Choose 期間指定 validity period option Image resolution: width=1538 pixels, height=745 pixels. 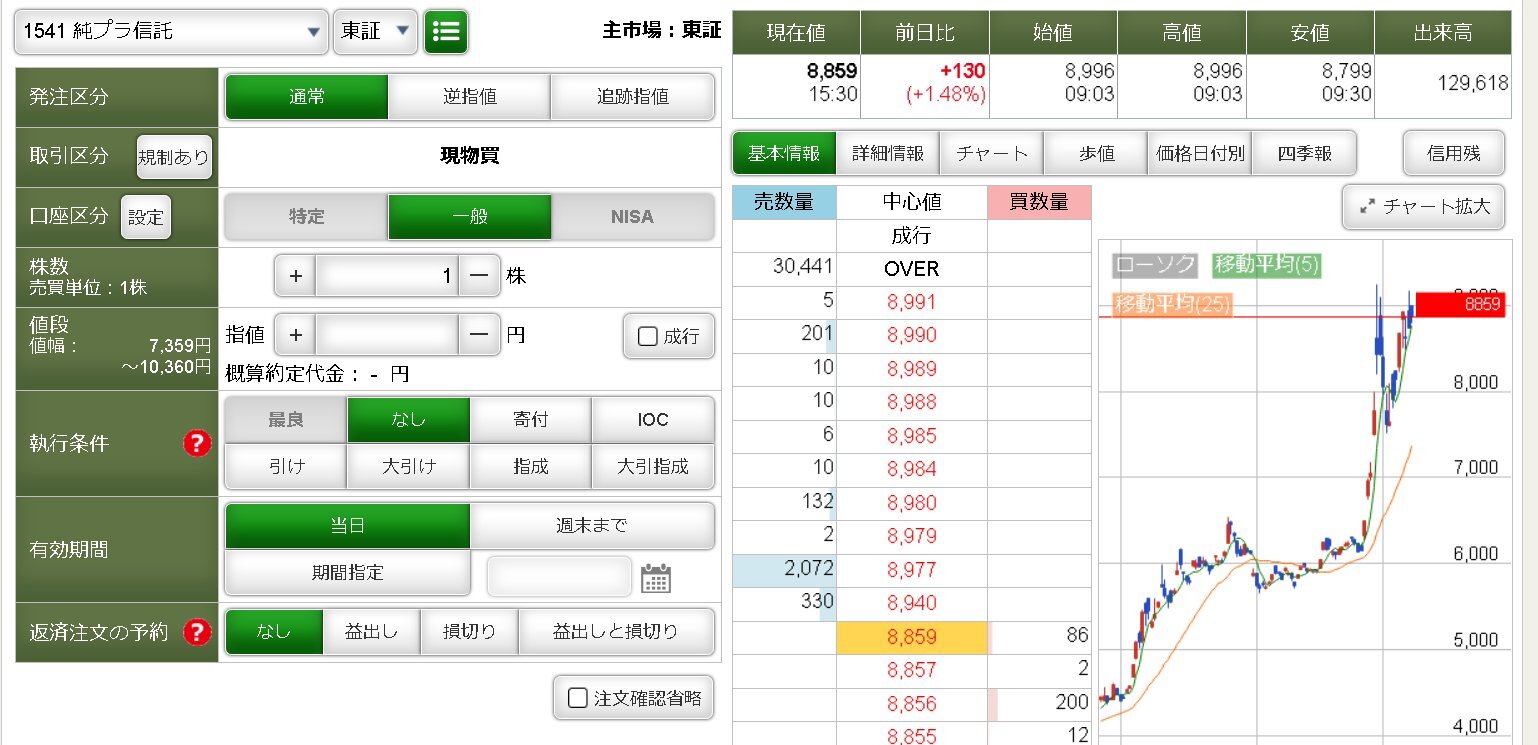pos(347,573)
